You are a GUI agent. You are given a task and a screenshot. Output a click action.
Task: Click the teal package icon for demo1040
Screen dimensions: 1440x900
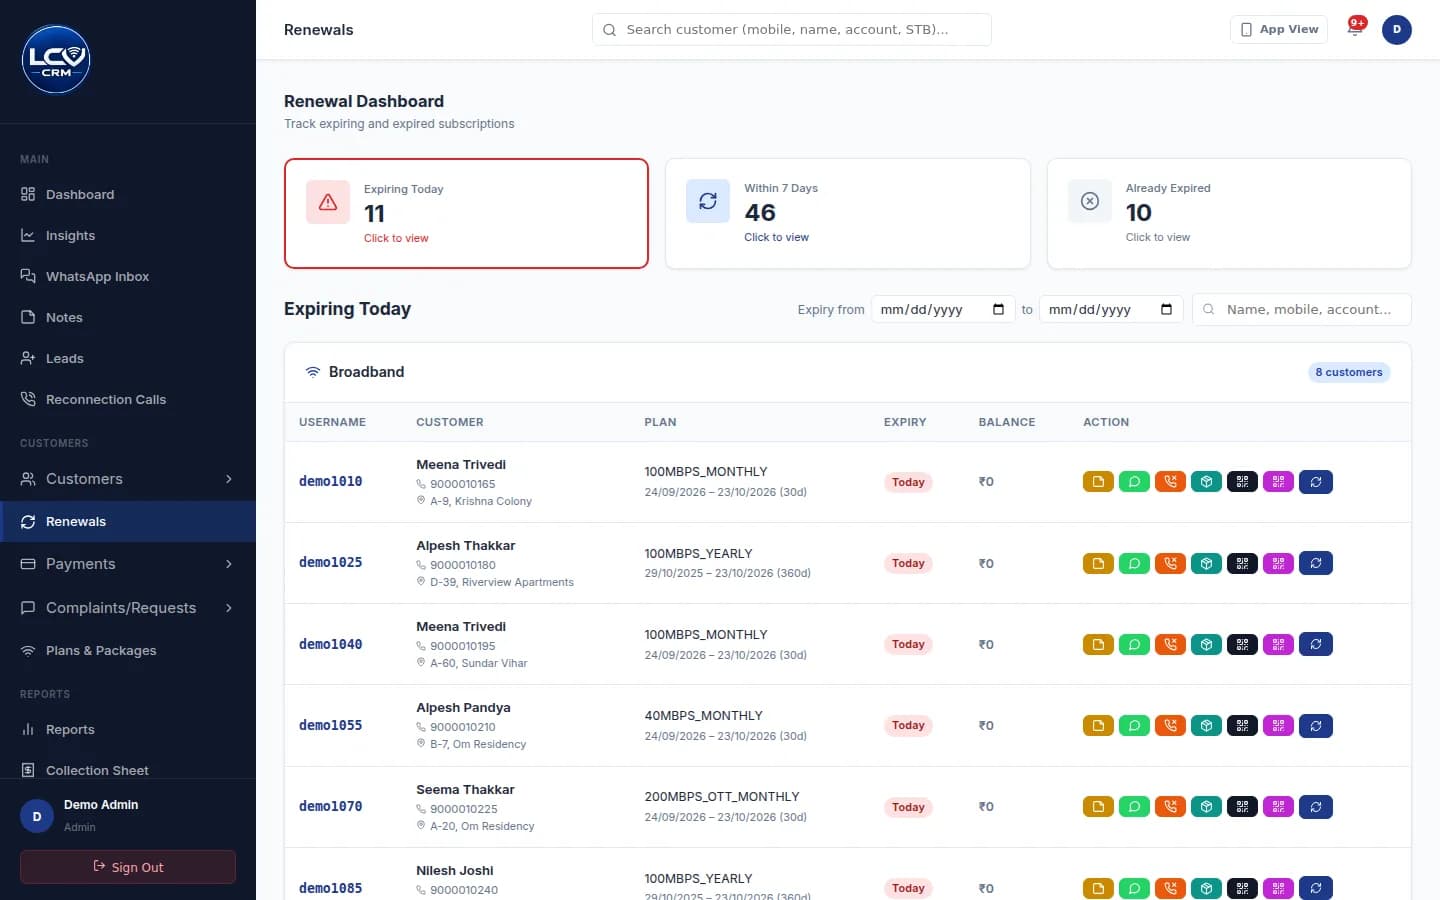click(x=1206, y=644)
